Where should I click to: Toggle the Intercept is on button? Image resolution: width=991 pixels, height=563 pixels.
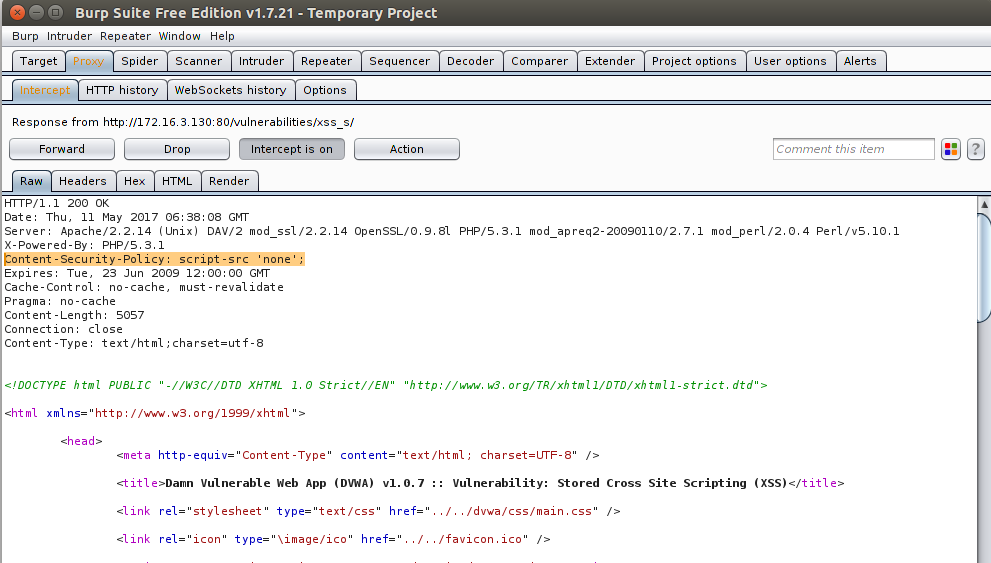(x=291, y=149)
